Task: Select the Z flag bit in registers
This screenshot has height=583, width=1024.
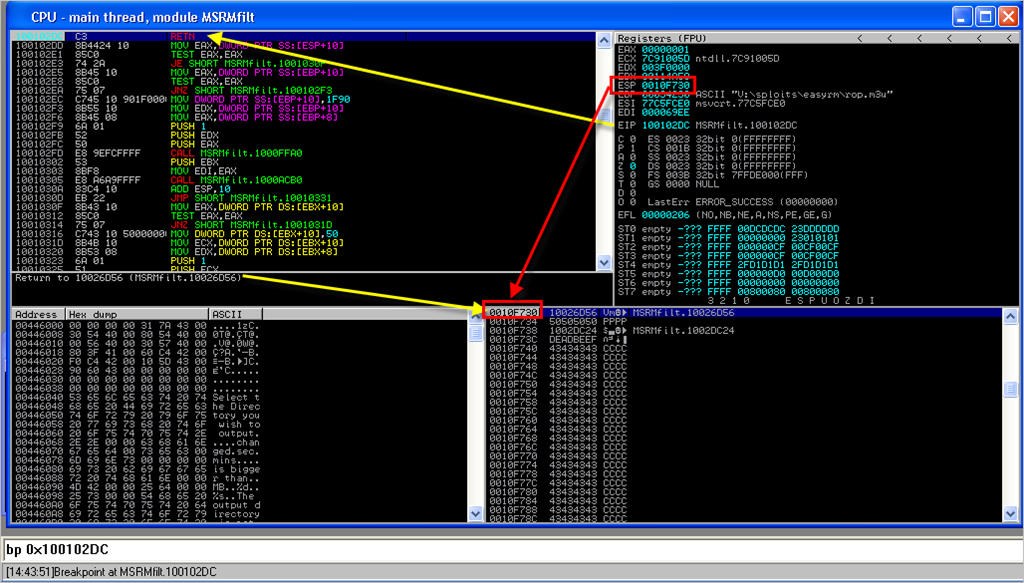Action: coord(631,164)
